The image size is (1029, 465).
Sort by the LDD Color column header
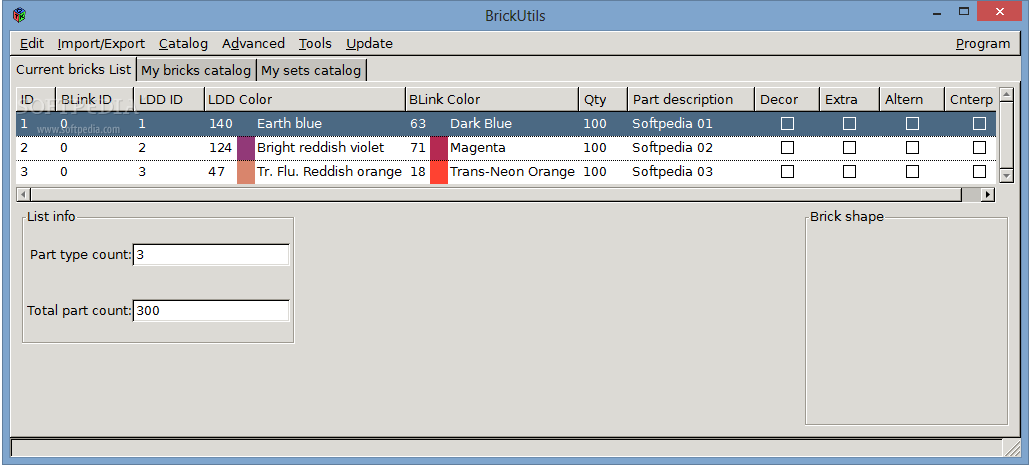[x=304, y=100]
